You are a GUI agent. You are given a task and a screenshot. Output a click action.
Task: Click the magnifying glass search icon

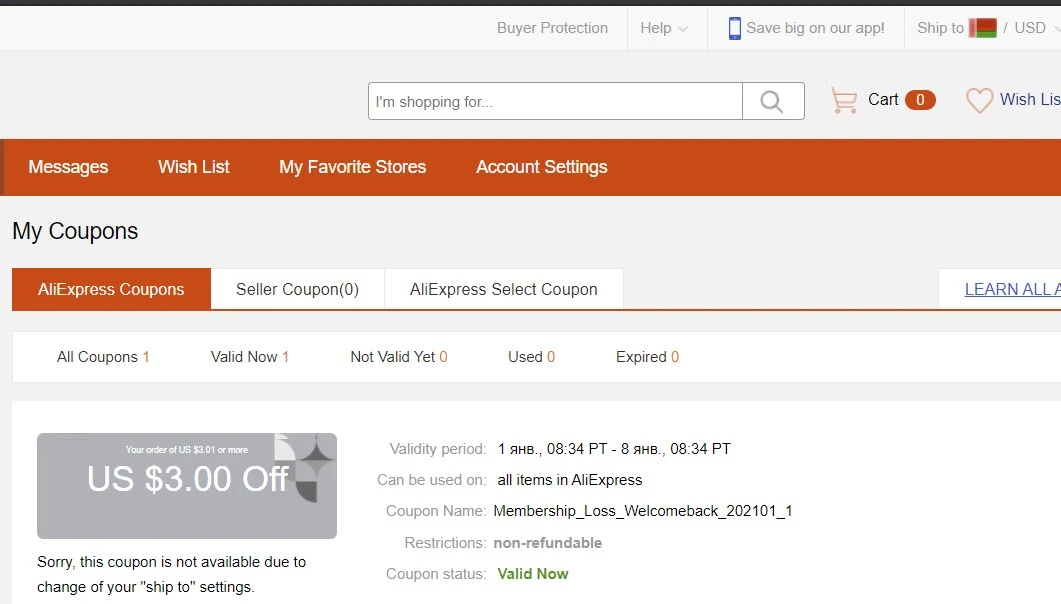pyautogui.click(x=773, y=101)
